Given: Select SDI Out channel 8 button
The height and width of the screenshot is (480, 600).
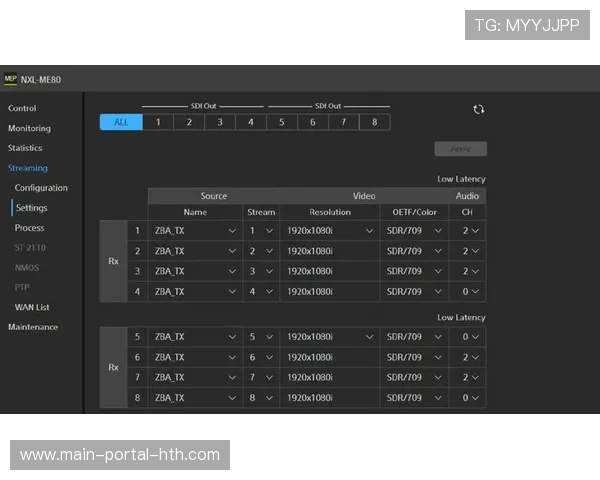Looking at the screenshot, I should point(375,122).
